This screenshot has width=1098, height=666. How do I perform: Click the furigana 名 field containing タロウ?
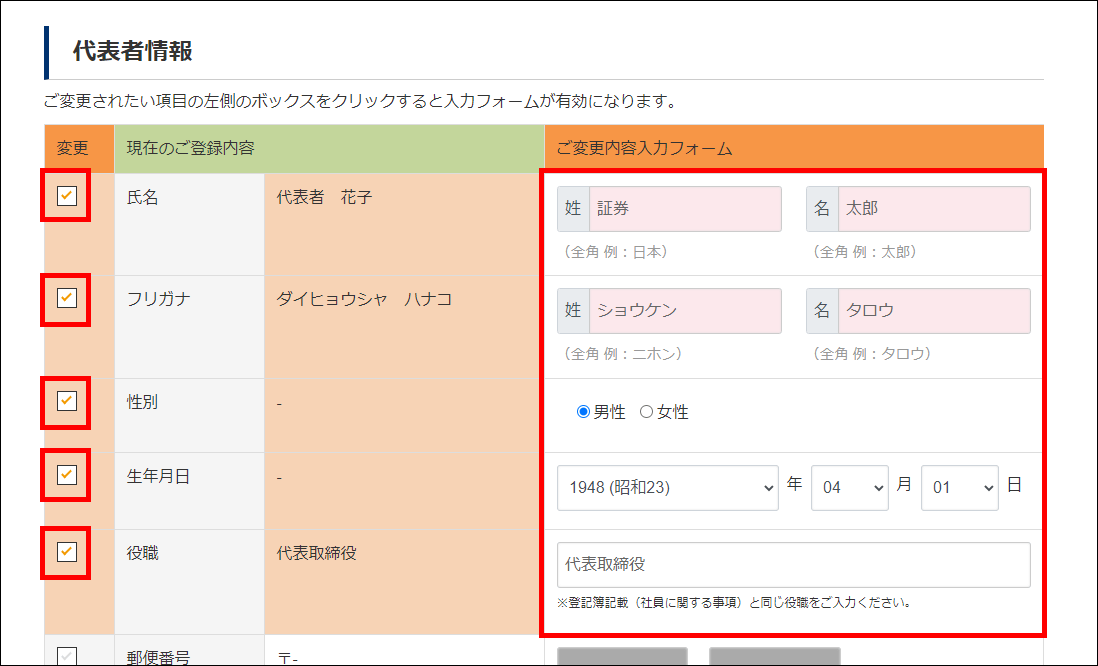(933, 311)
